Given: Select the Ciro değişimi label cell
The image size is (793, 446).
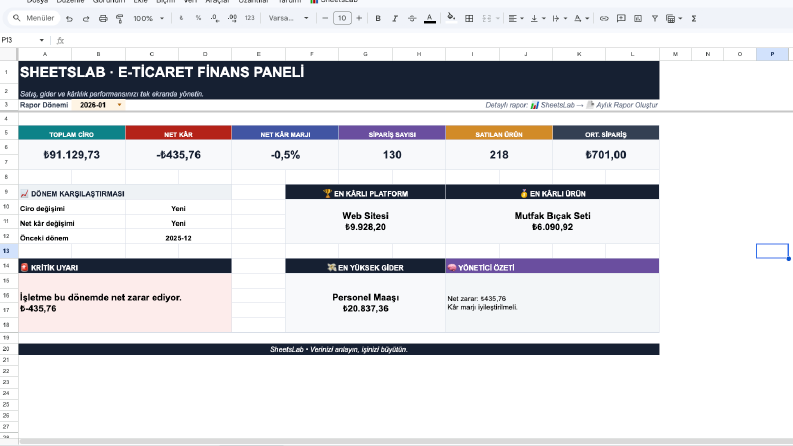Looking at the screenshot, I should click(72, 208).
